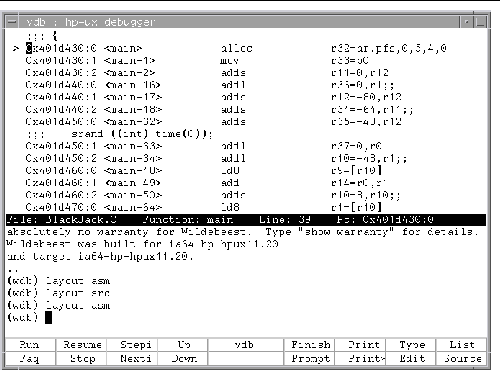This screenshot has height=382, width=500.
Task: Click the Resume softkey button
Action: tap(81, 345)
